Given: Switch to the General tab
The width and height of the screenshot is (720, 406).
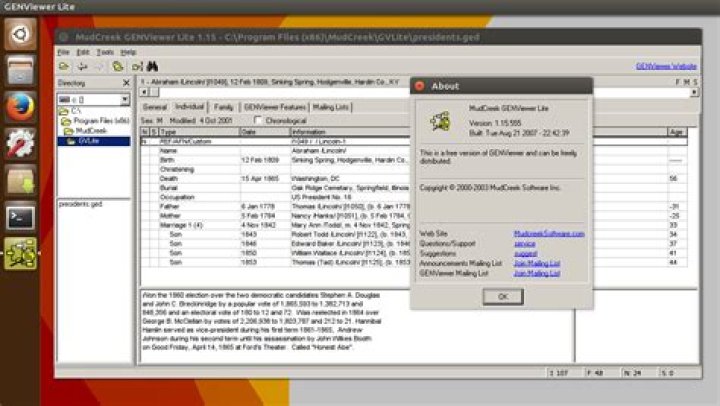Looking at the screenshot, I should click(155, 107).
